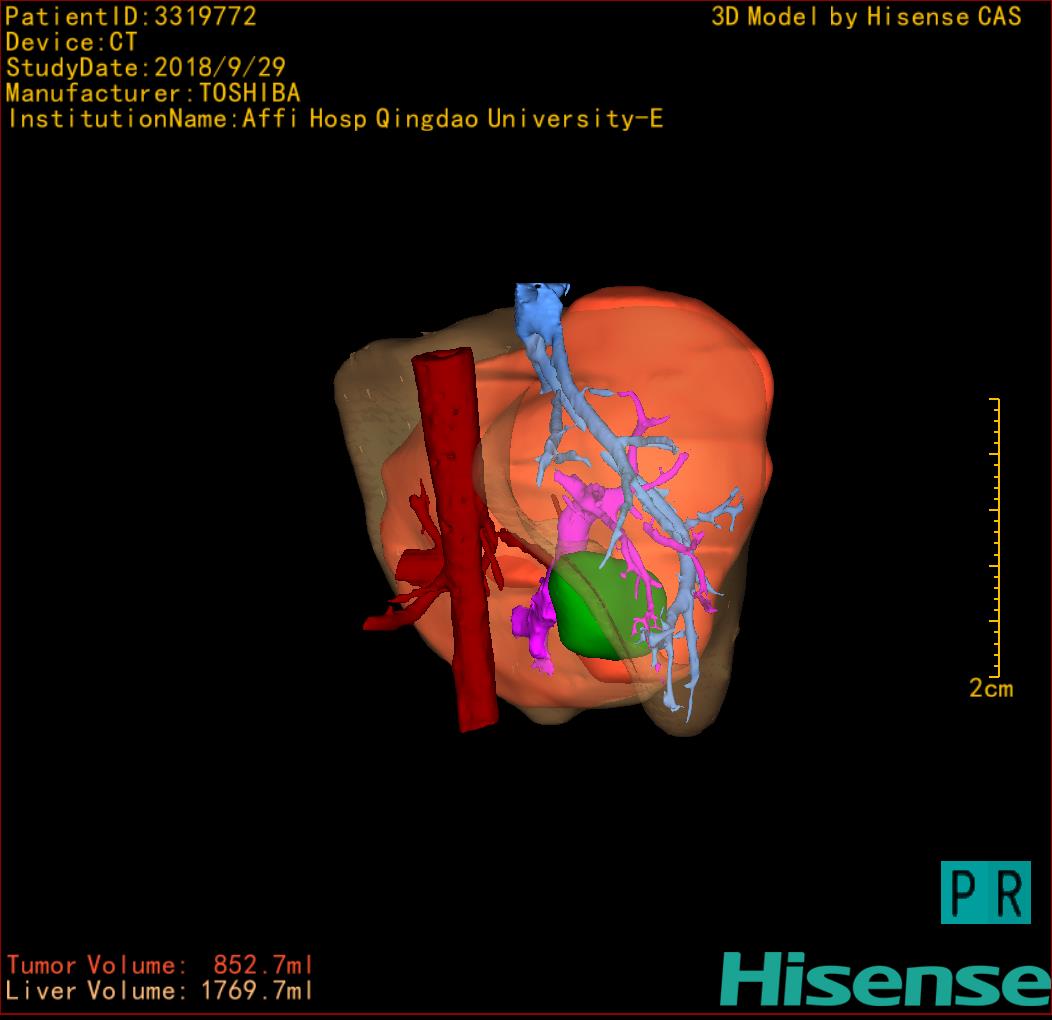Click the yellow scale bar ruler
Screen dimensions: 1052x1020
coord(996,538)
